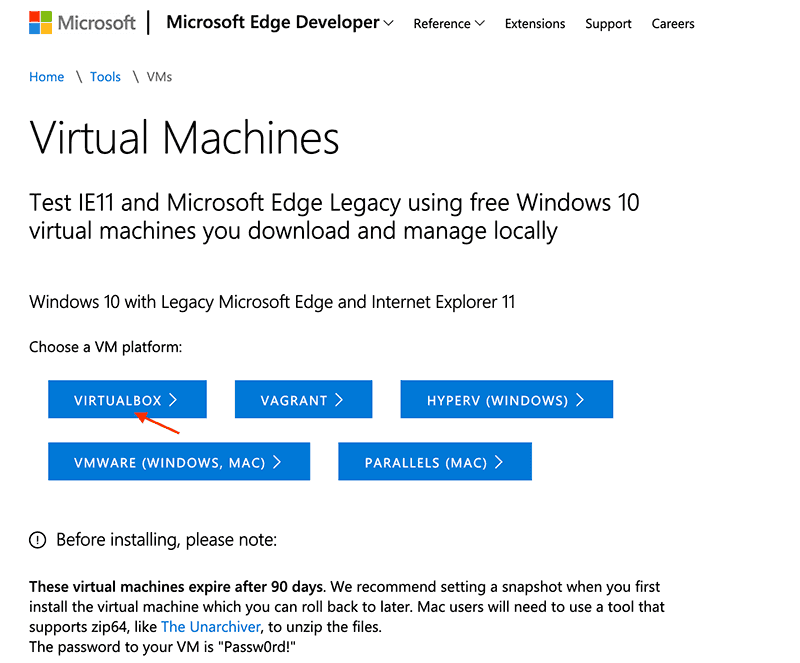Navigate to Home via the breadcrumb

pos(46,76)
